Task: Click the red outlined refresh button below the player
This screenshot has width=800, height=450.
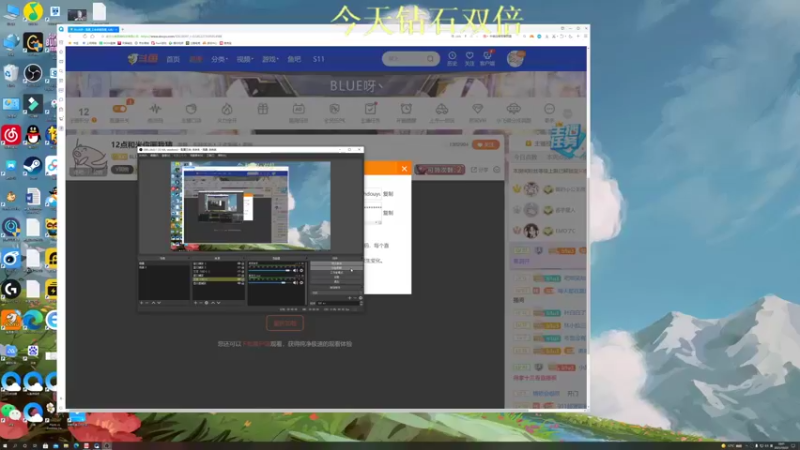Action: 285,323
